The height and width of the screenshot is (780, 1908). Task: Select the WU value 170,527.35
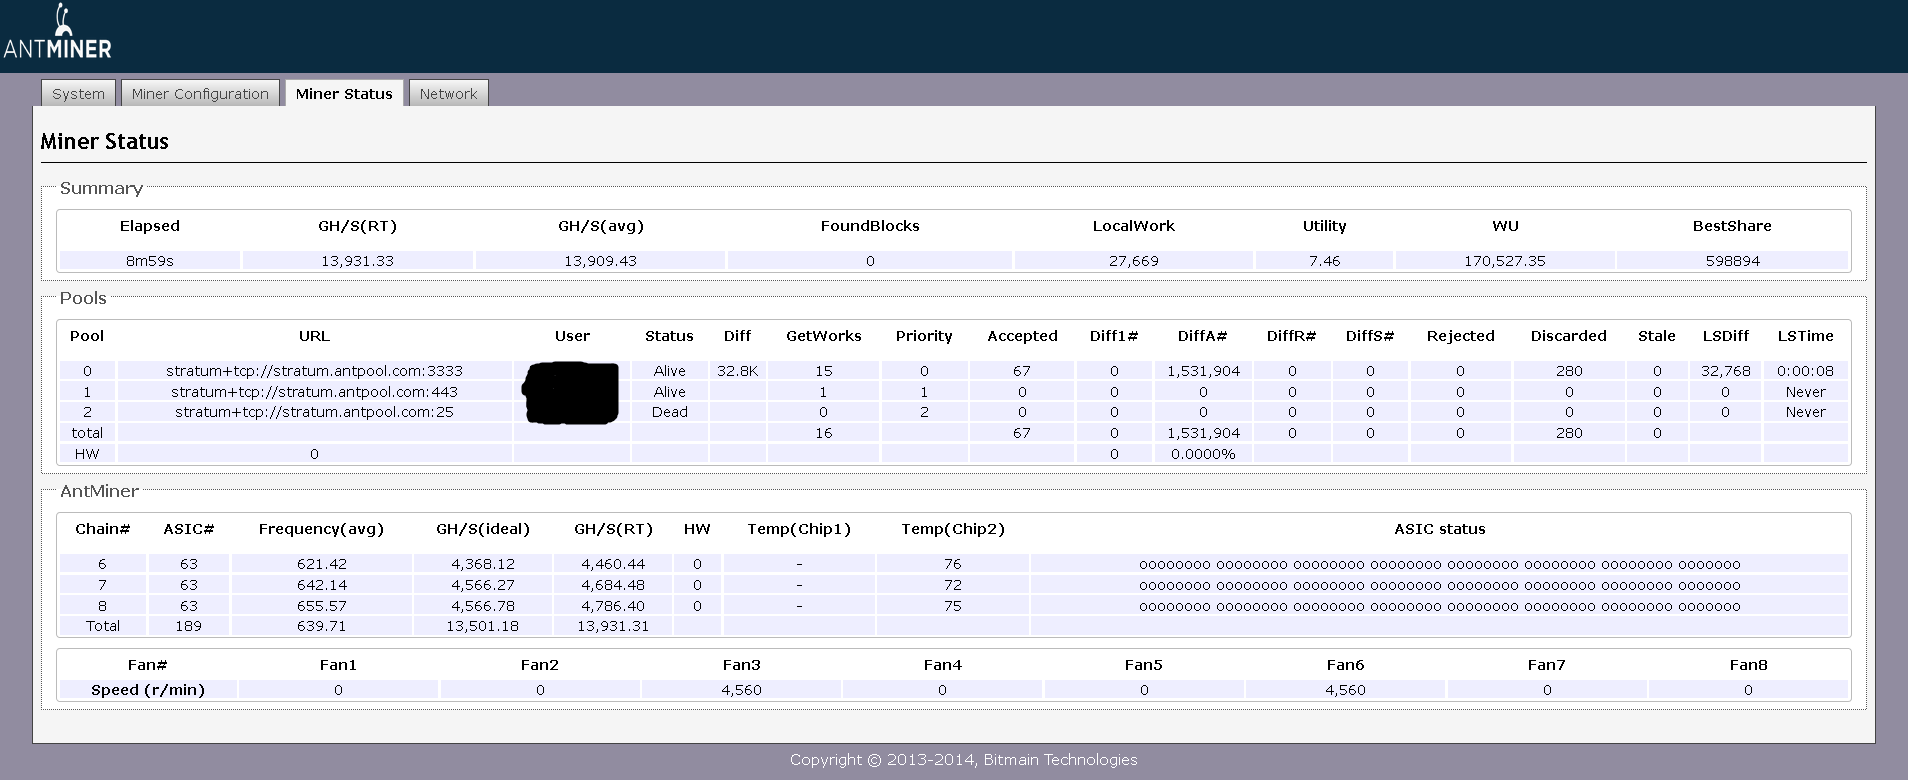[x=1505, y=261]
